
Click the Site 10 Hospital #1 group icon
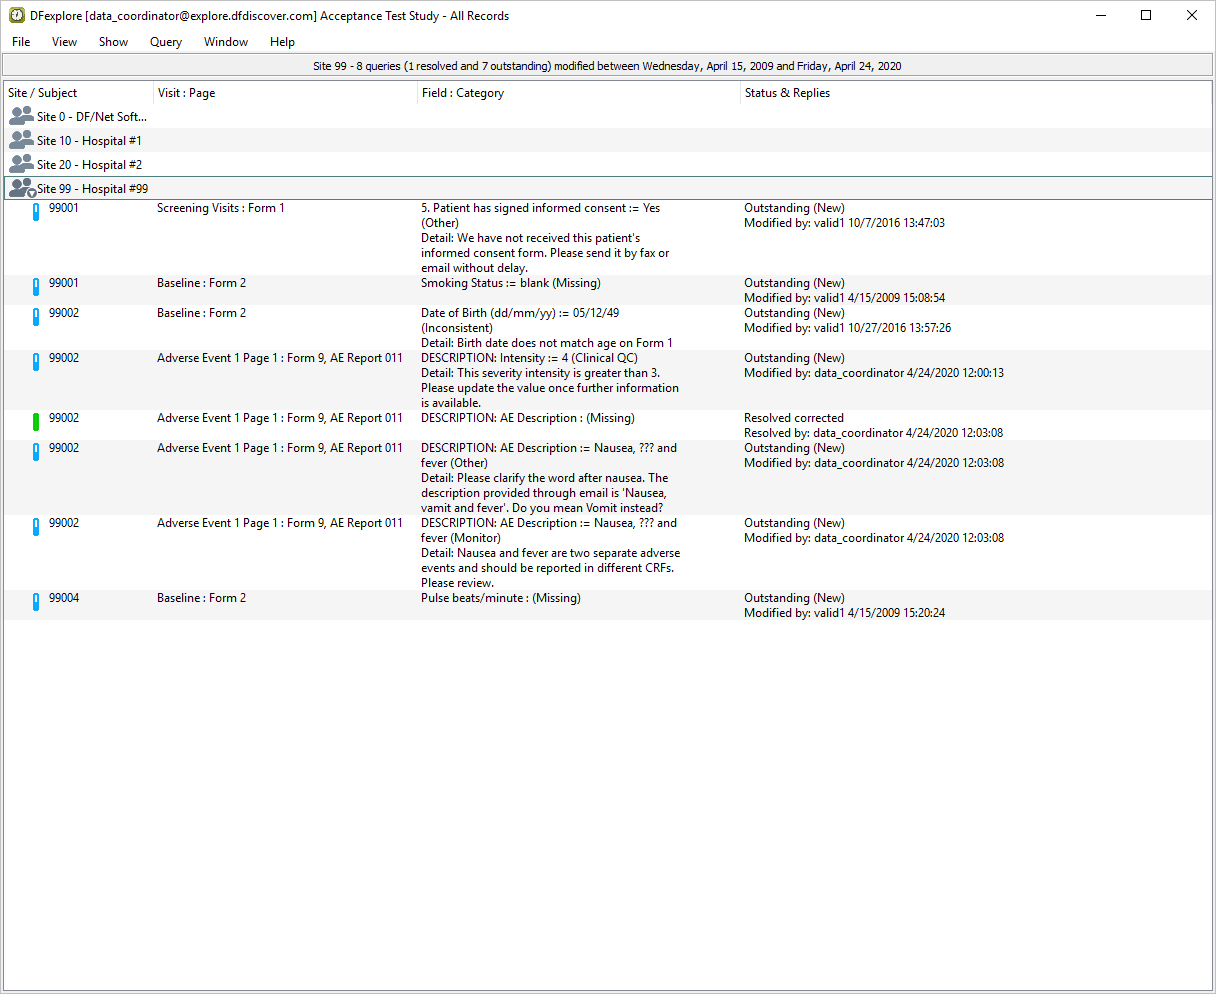pyautogui.click(x=21, y=140)
